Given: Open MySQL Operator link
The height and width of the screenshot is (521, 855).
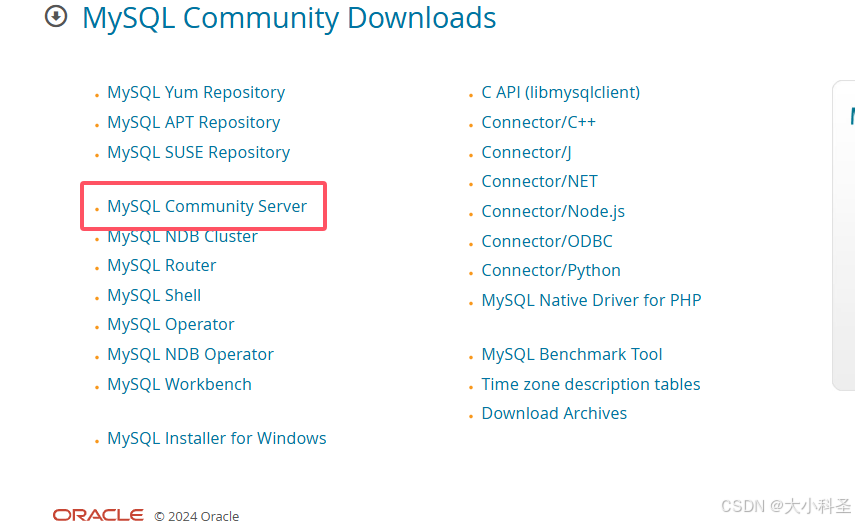Looking at the screenshot, I should pyautogui.click(x=171, y=325).
